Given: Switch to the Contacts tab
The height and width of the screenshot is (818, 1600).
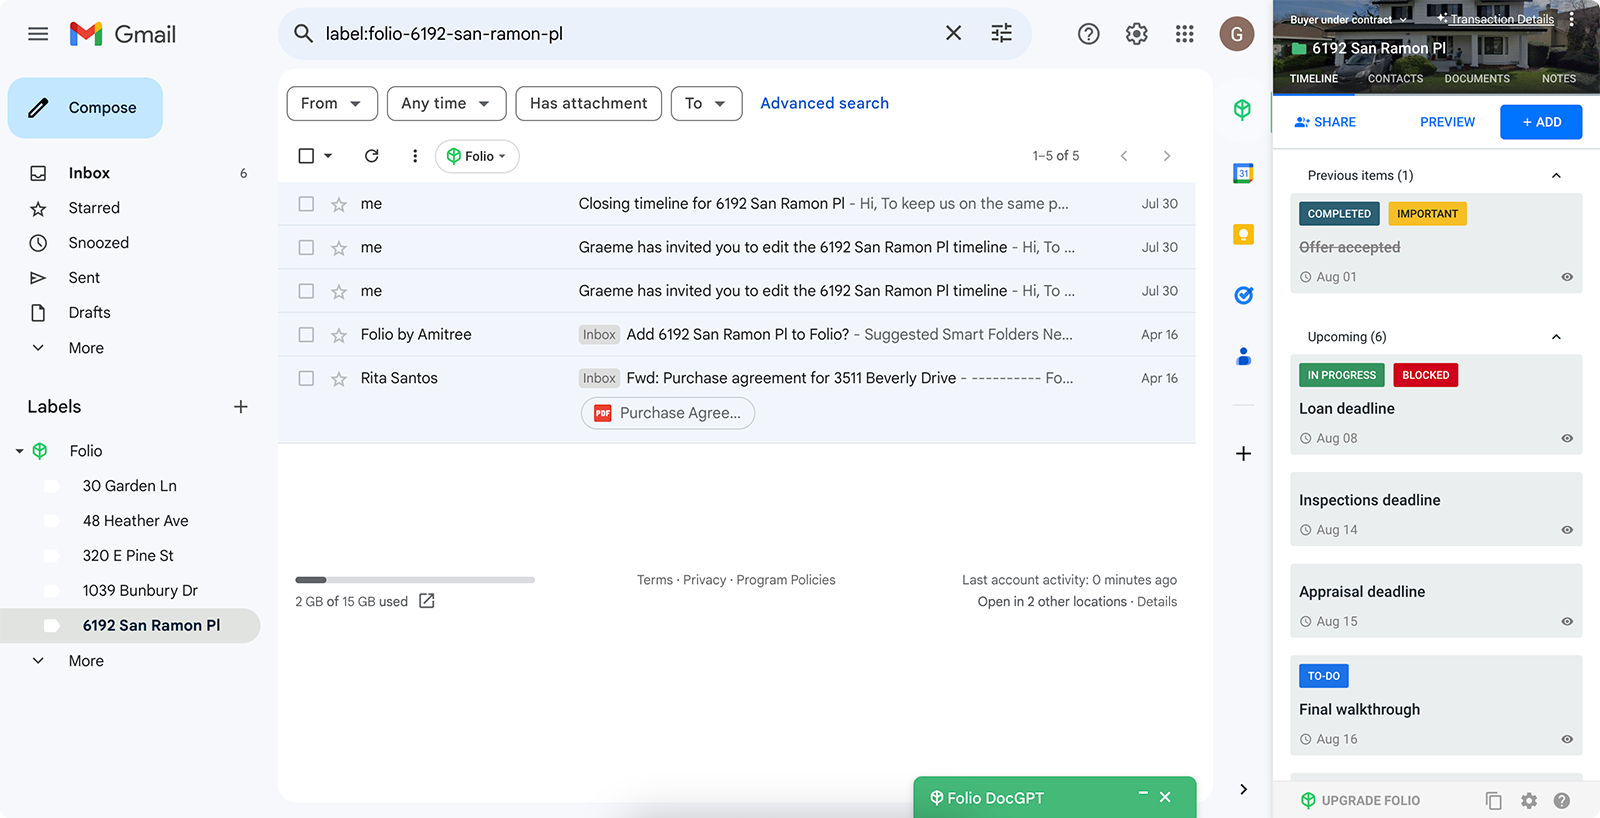Looking at the screenshot, I should 1395,79.
